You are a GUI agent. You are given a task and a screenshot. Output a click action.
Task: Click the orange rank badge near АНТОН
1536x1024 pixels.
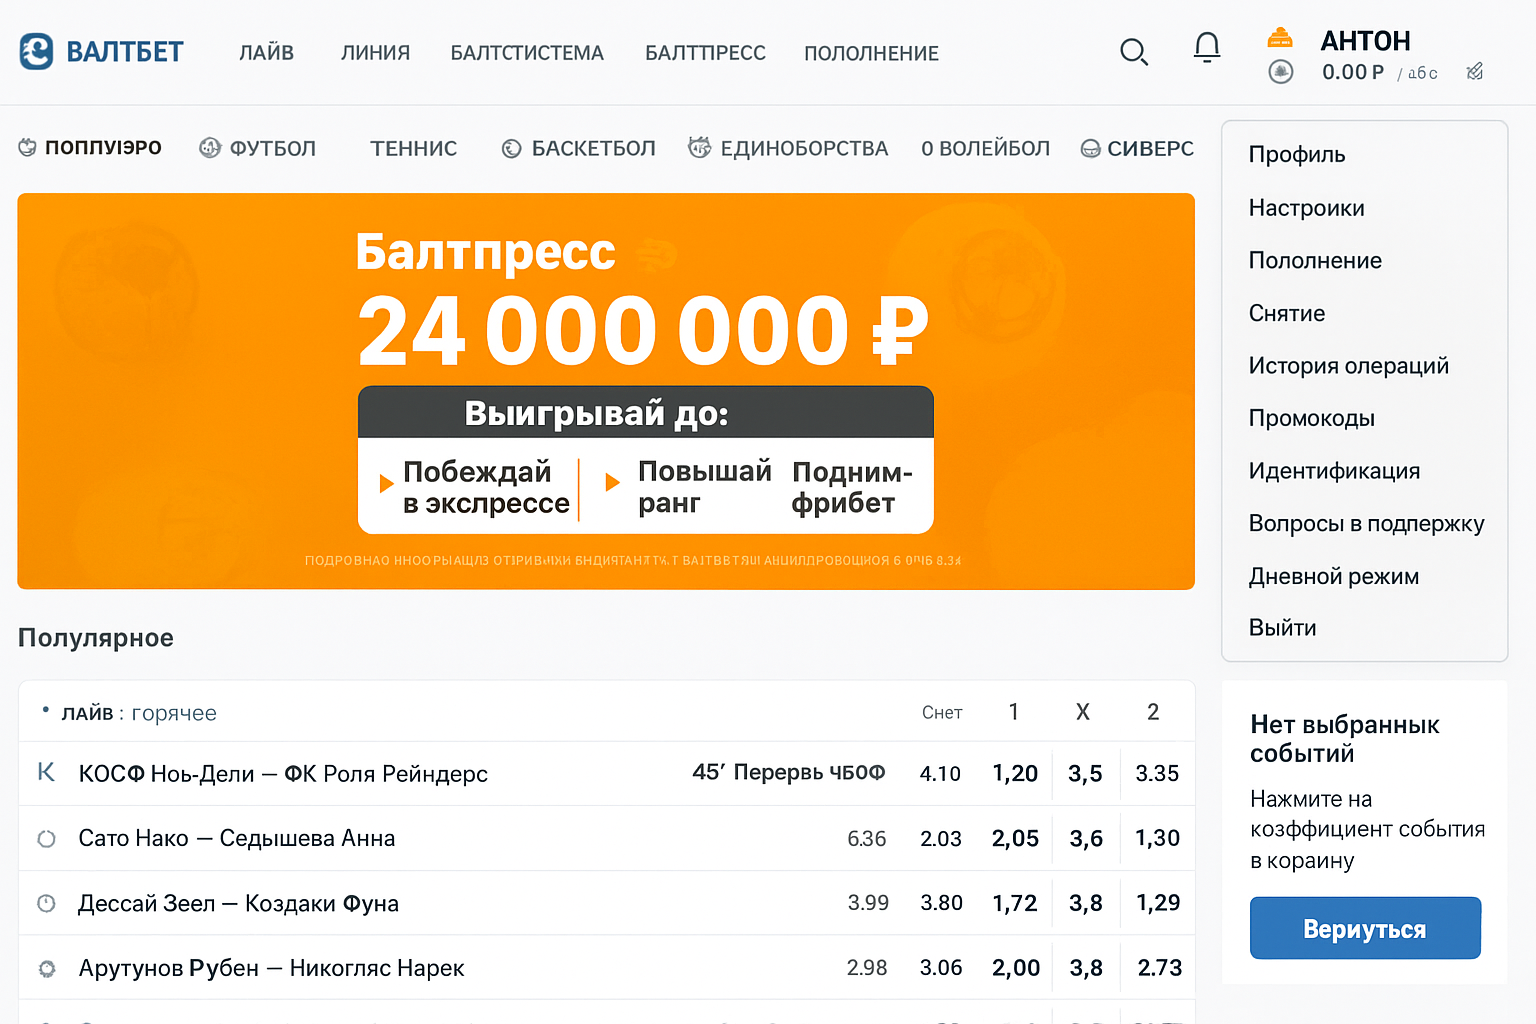[1281, 38]
